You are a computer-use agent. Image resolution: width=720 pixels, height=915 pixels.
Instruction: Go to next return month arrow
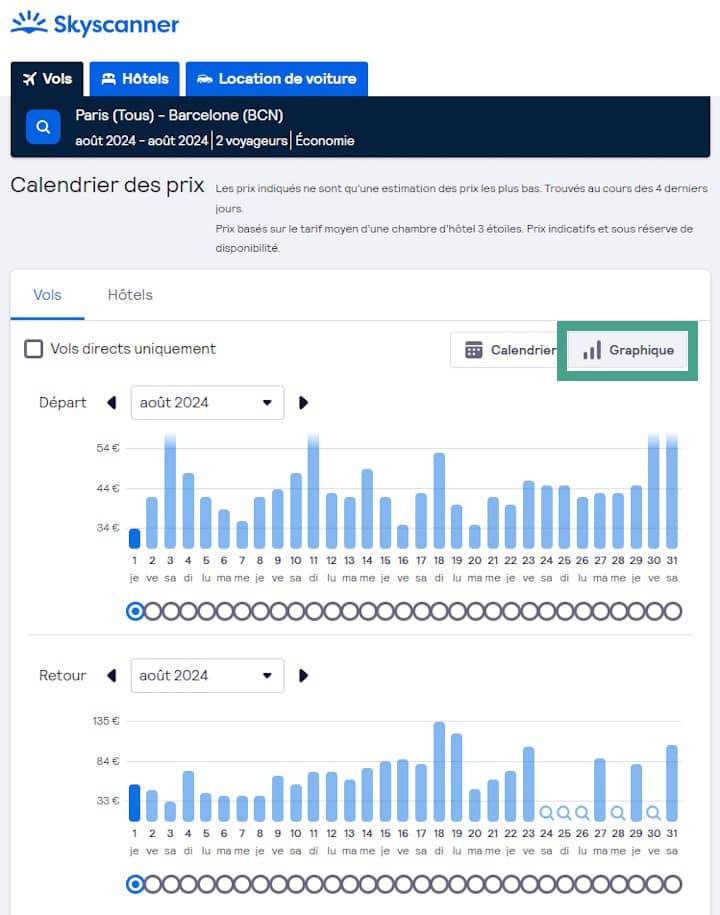pos(303,676)
